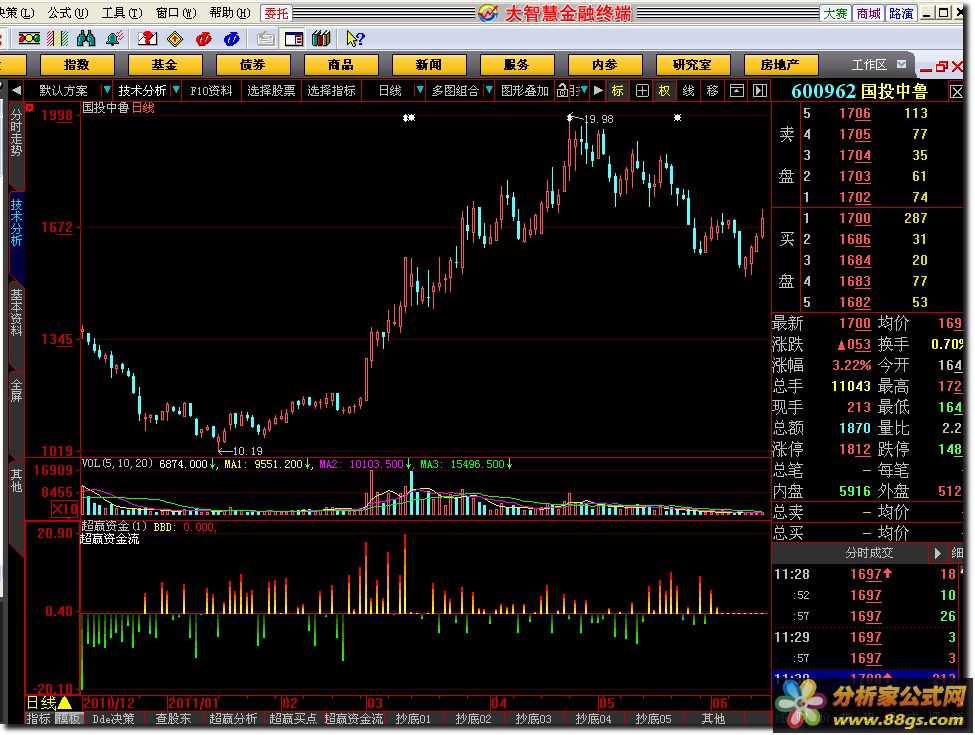
Task: Click 选择指标 in chart toolbar
Action: [x=331, y=91]
